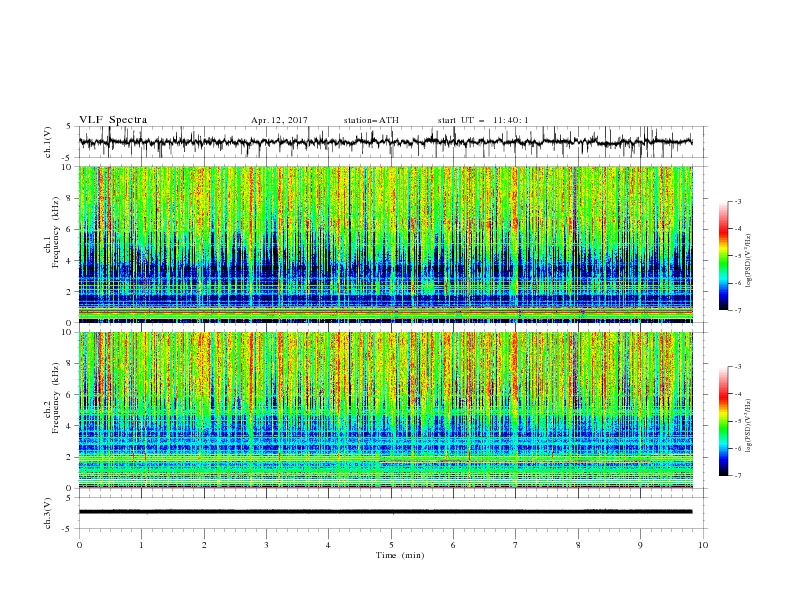792x612 pixels.
Task: Click the time-axis end tick label "10"
Action: tap(703, 545)
